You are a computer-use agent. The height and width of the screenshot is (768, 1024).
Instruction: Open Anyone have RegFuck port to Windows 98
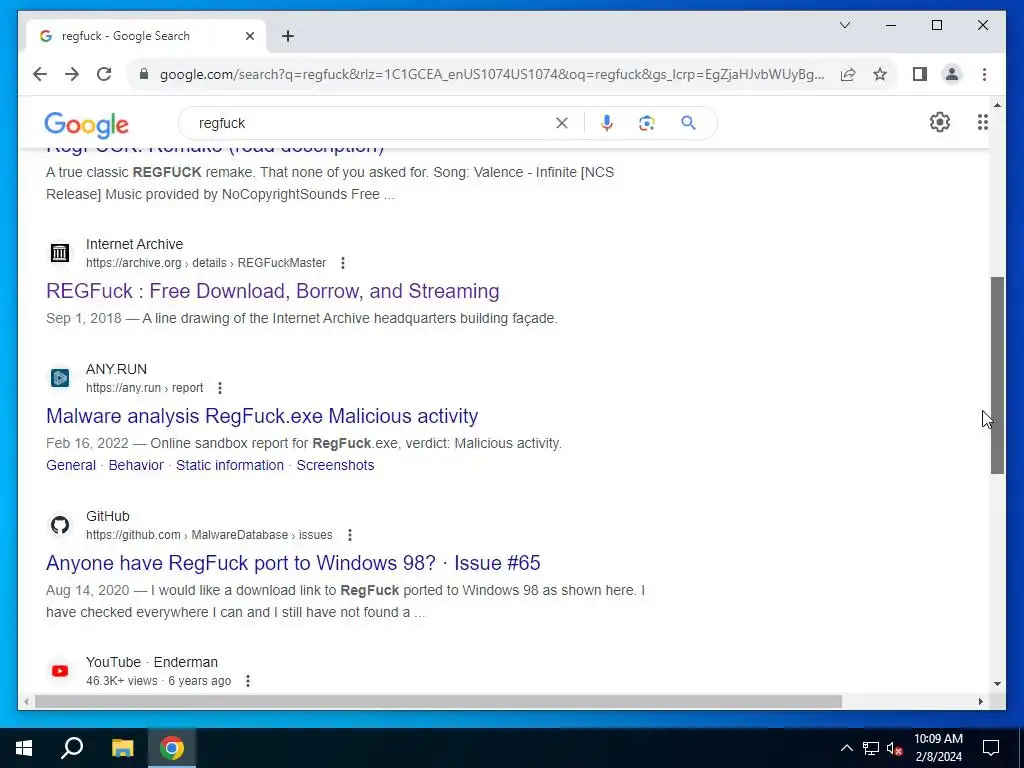click(x=293, y=563)
